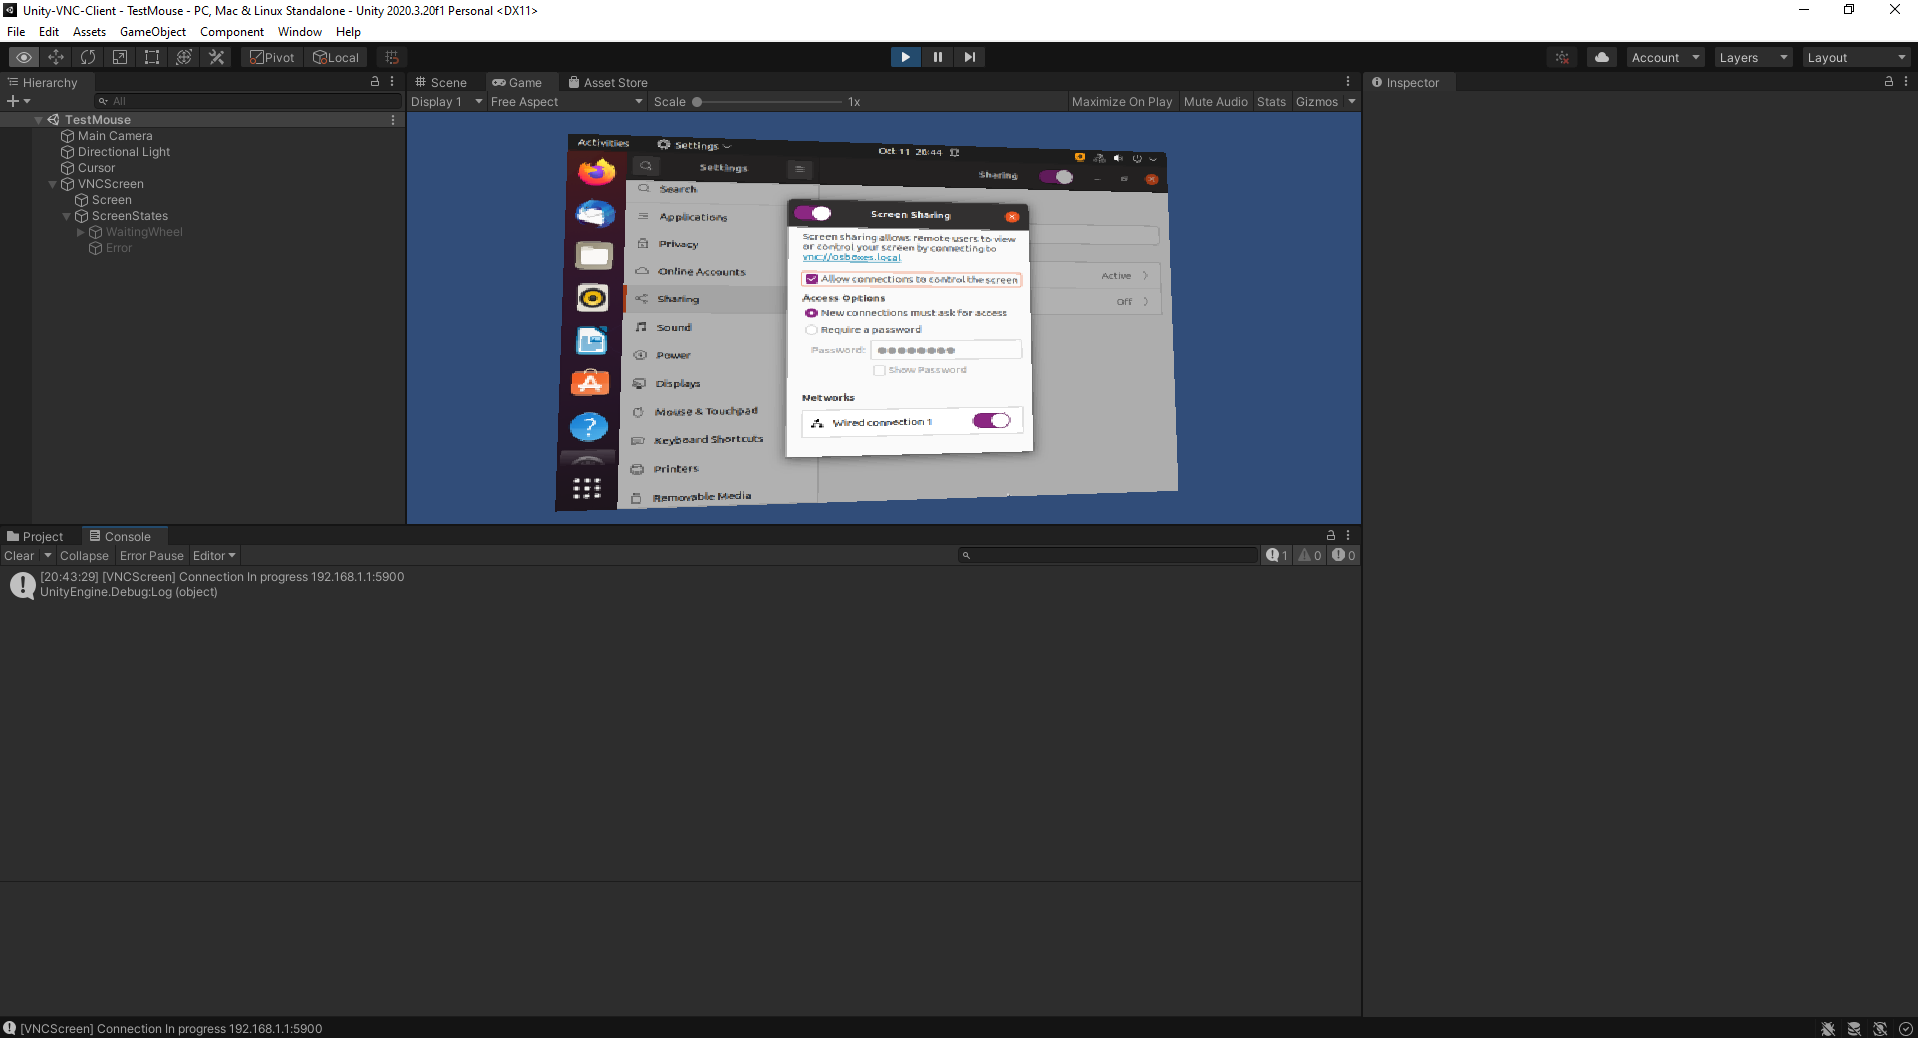Toggle grid snapping icon in toolbar
This screenshot has width=1918, height=1038.
pos(392,57)
